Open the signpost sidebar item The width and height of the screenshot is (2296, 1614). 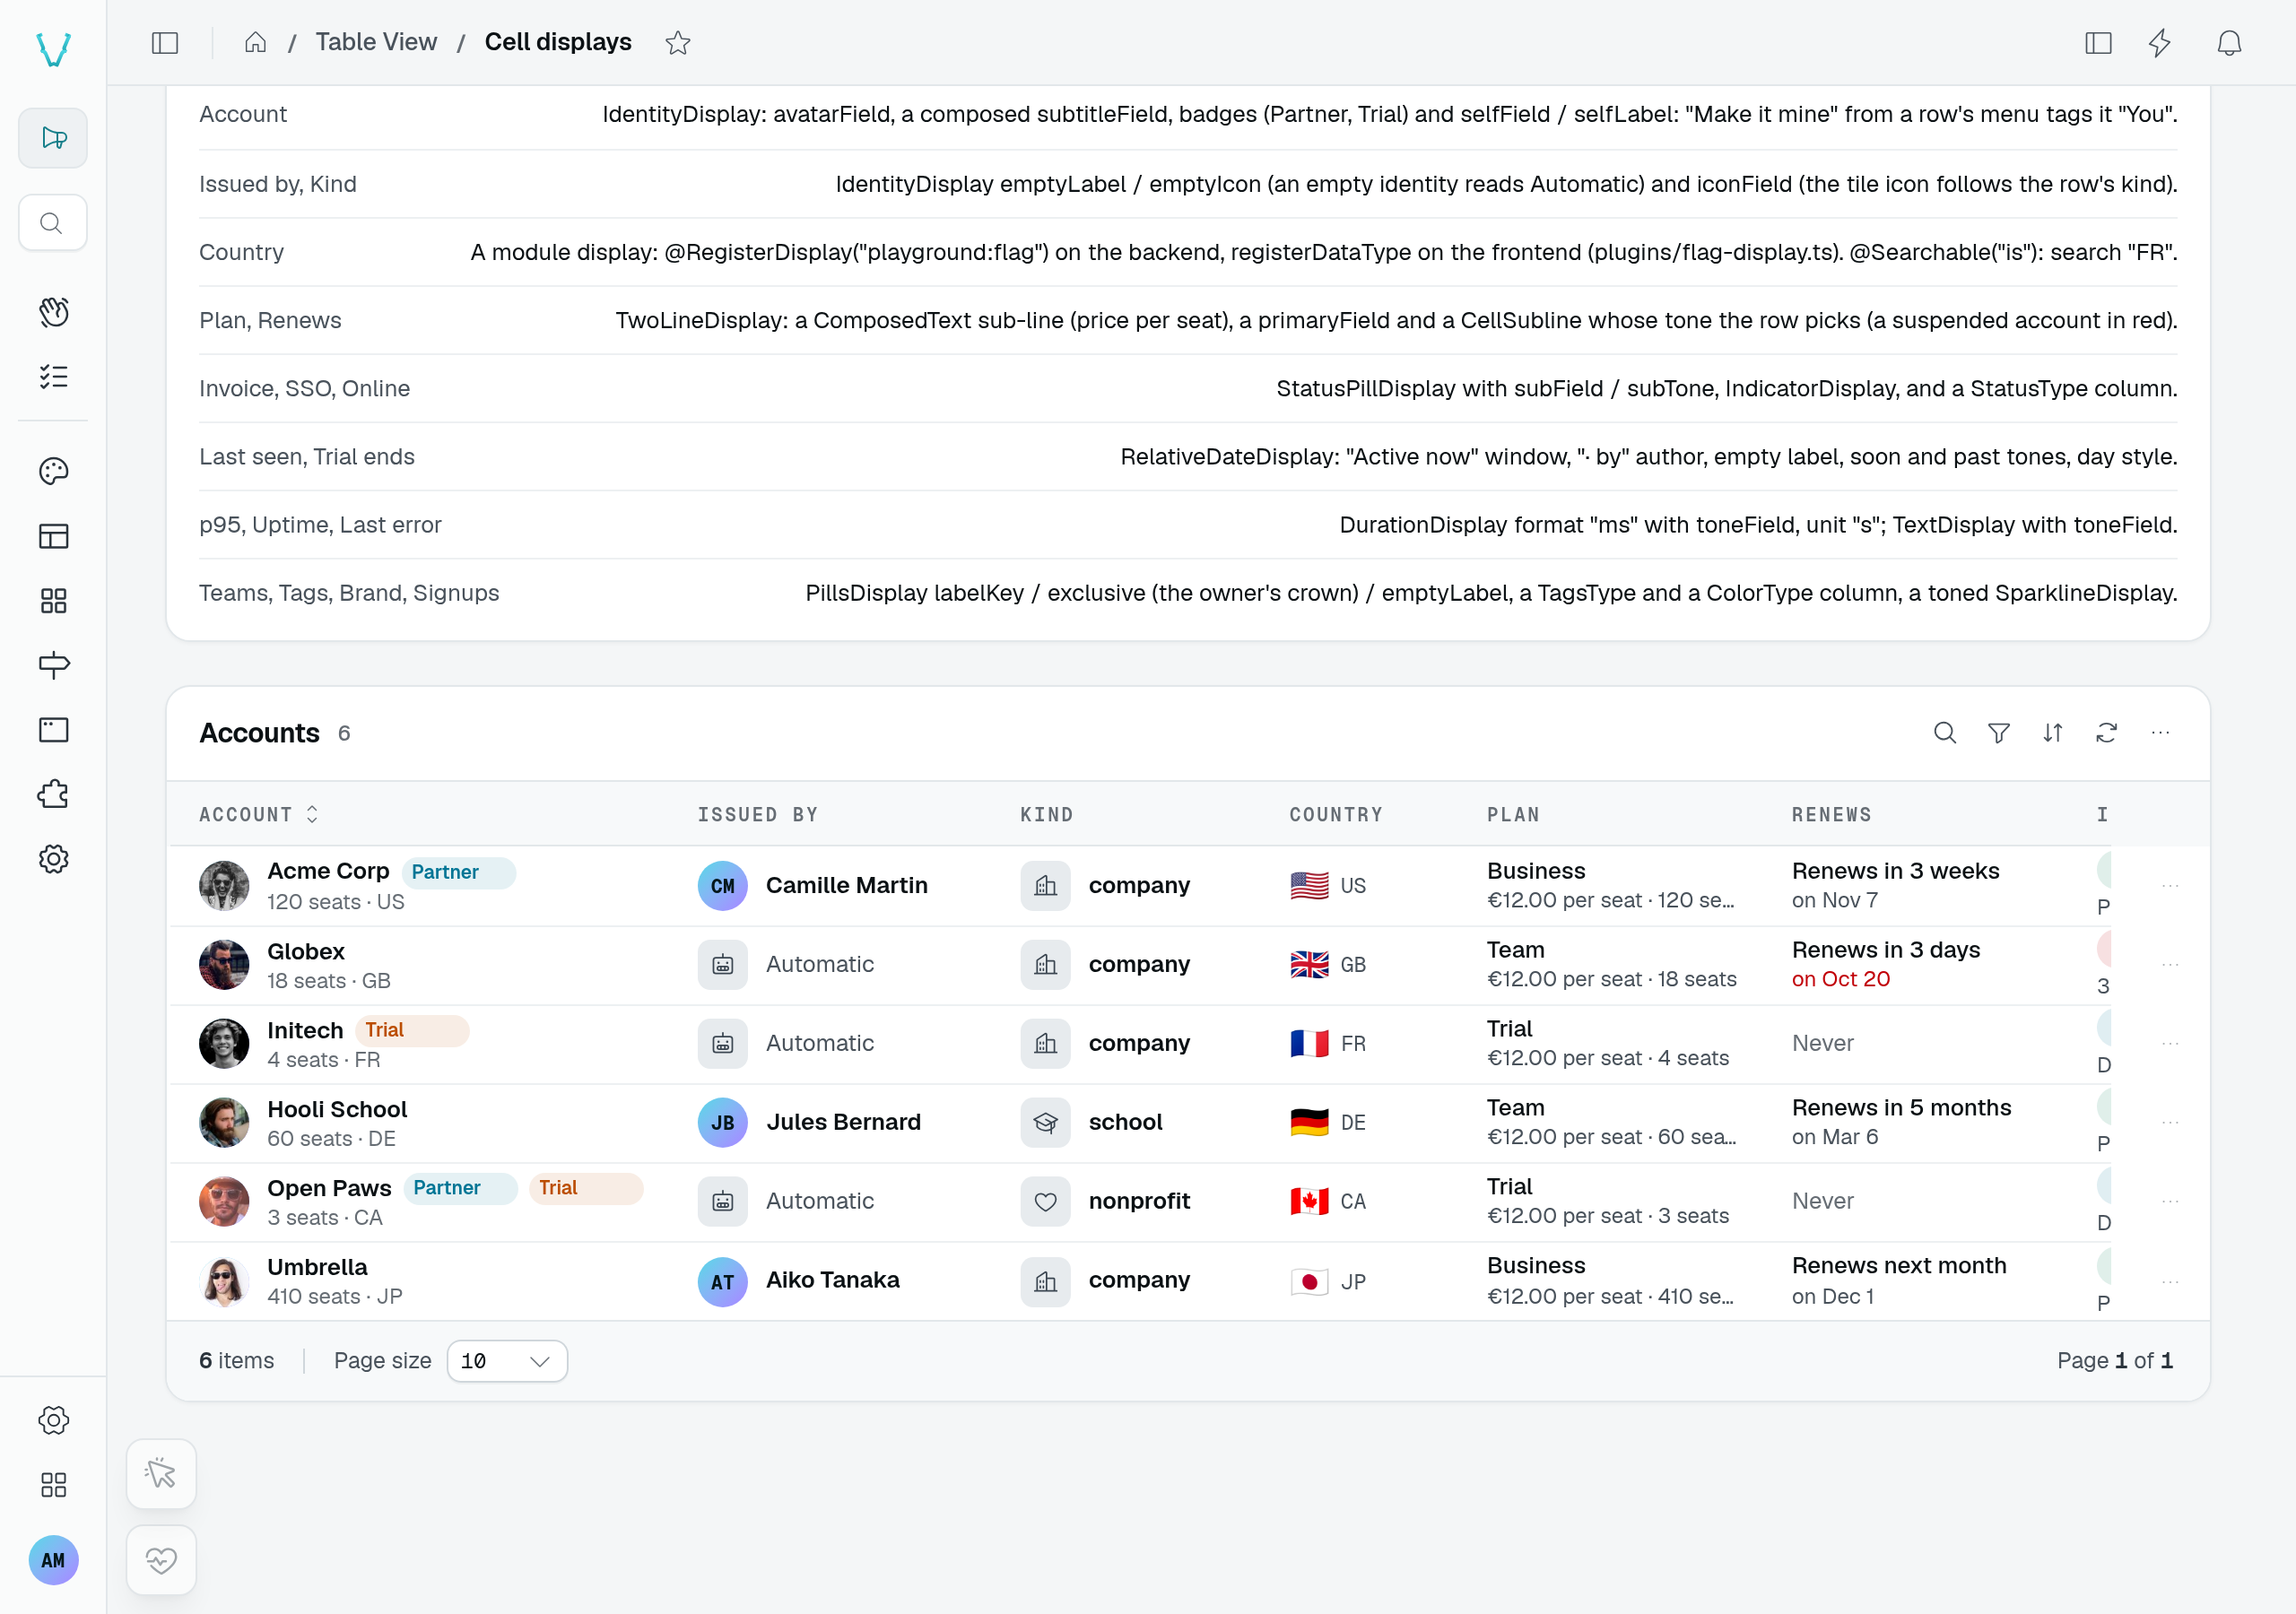(53, 665)
